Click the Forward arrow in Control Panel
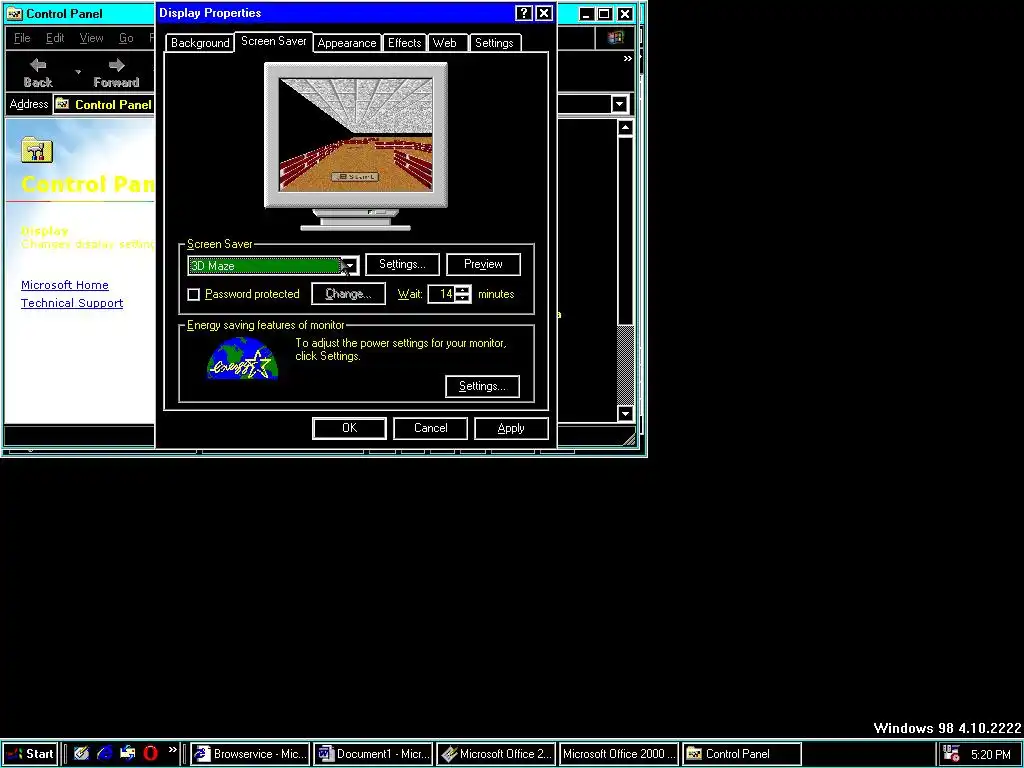This screenshot has width=1024, height=768. 116,72
